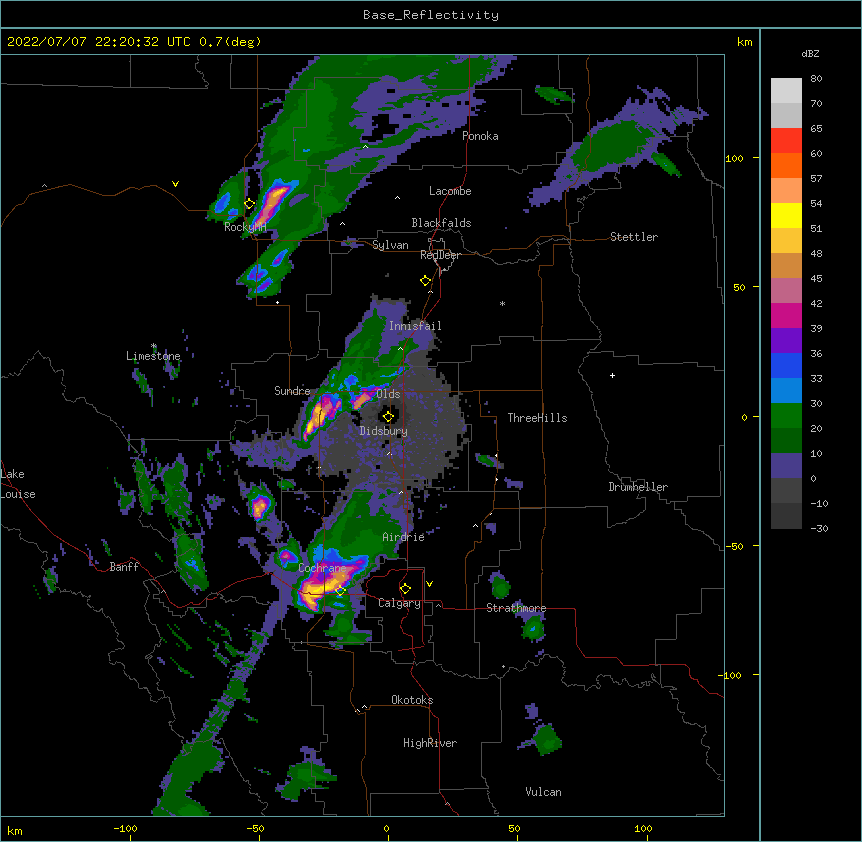The width and height of the screenshot is (862, 842).
Task: Click the Ponoka town label
Action: [x=480, y=136]
